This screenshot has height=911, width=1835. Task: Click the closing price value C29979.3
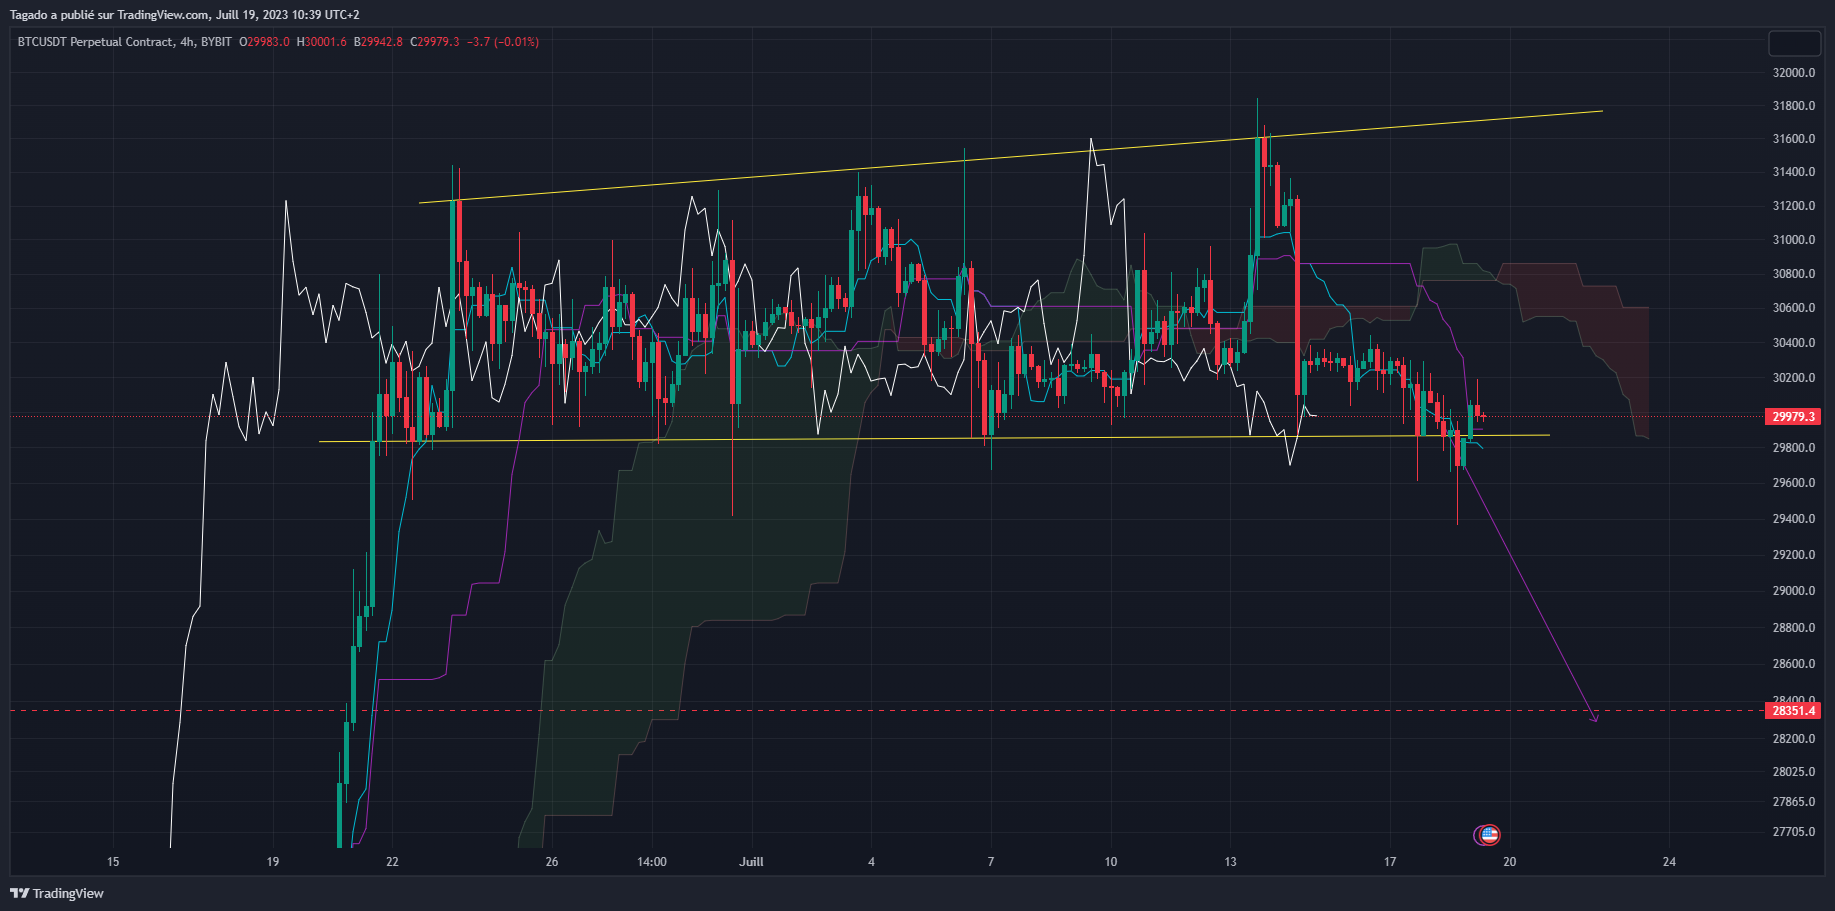(x=435, y=42)
